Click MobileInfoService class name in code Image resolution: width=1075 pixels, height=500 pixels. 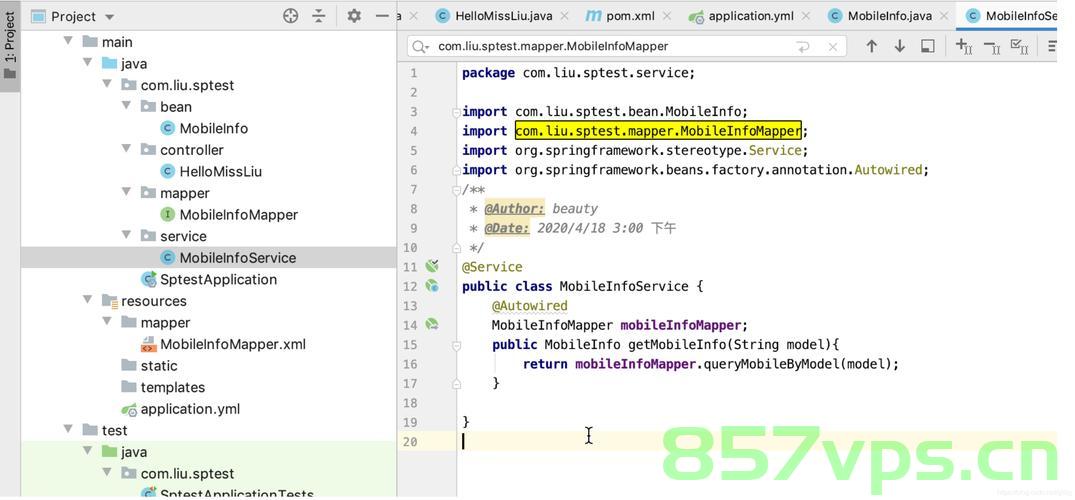(624, 286)
